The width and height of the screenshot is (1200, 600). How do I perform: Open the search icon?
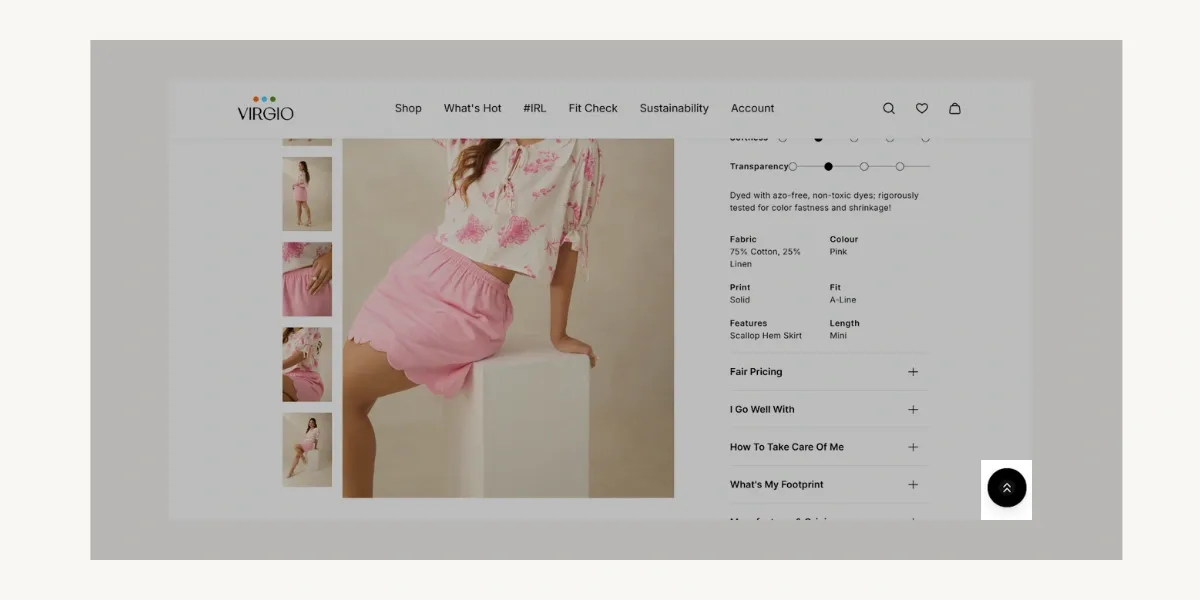(x=888, y=108)
